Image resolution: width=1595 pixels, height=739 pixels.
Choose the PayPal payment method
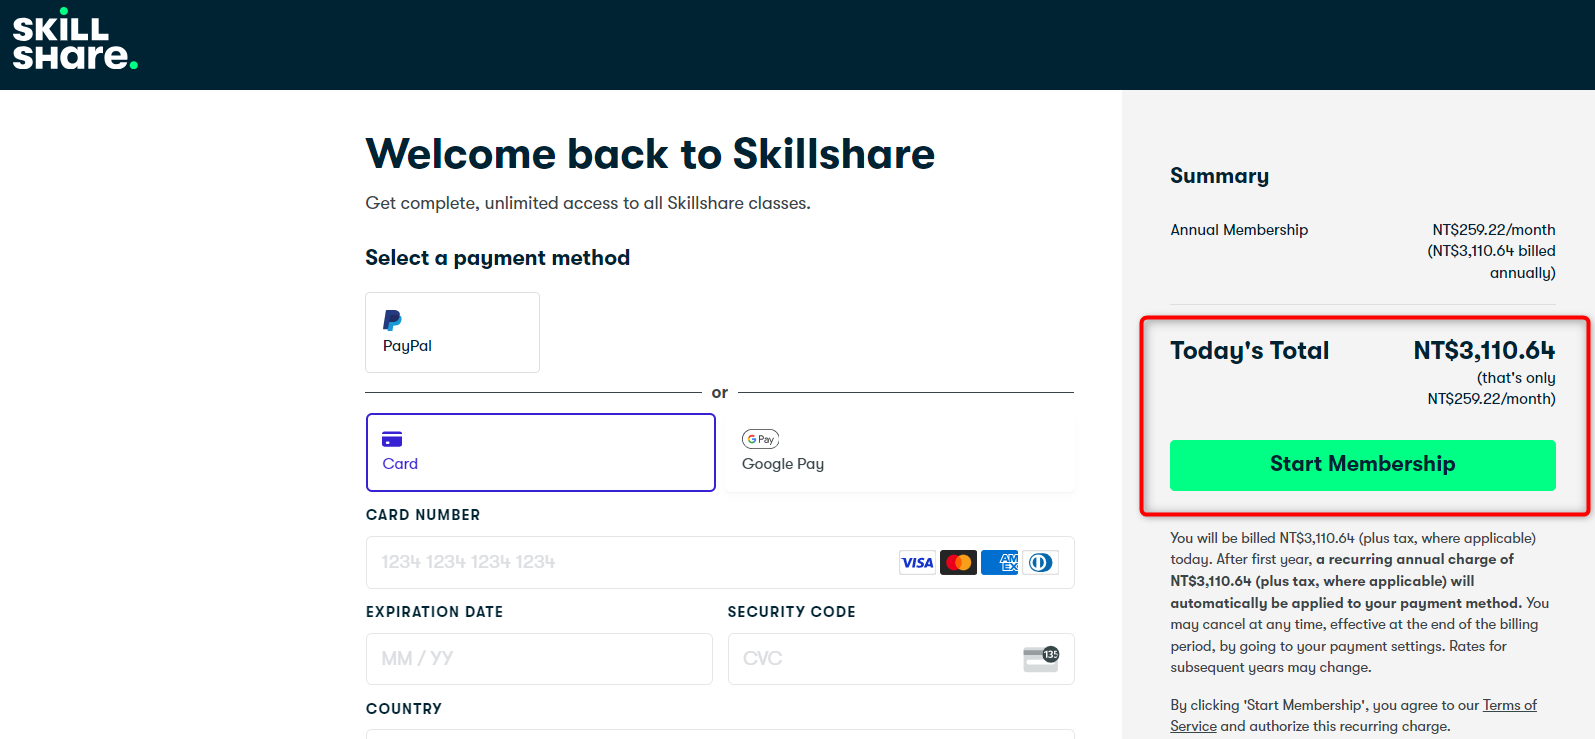[452, 332]
